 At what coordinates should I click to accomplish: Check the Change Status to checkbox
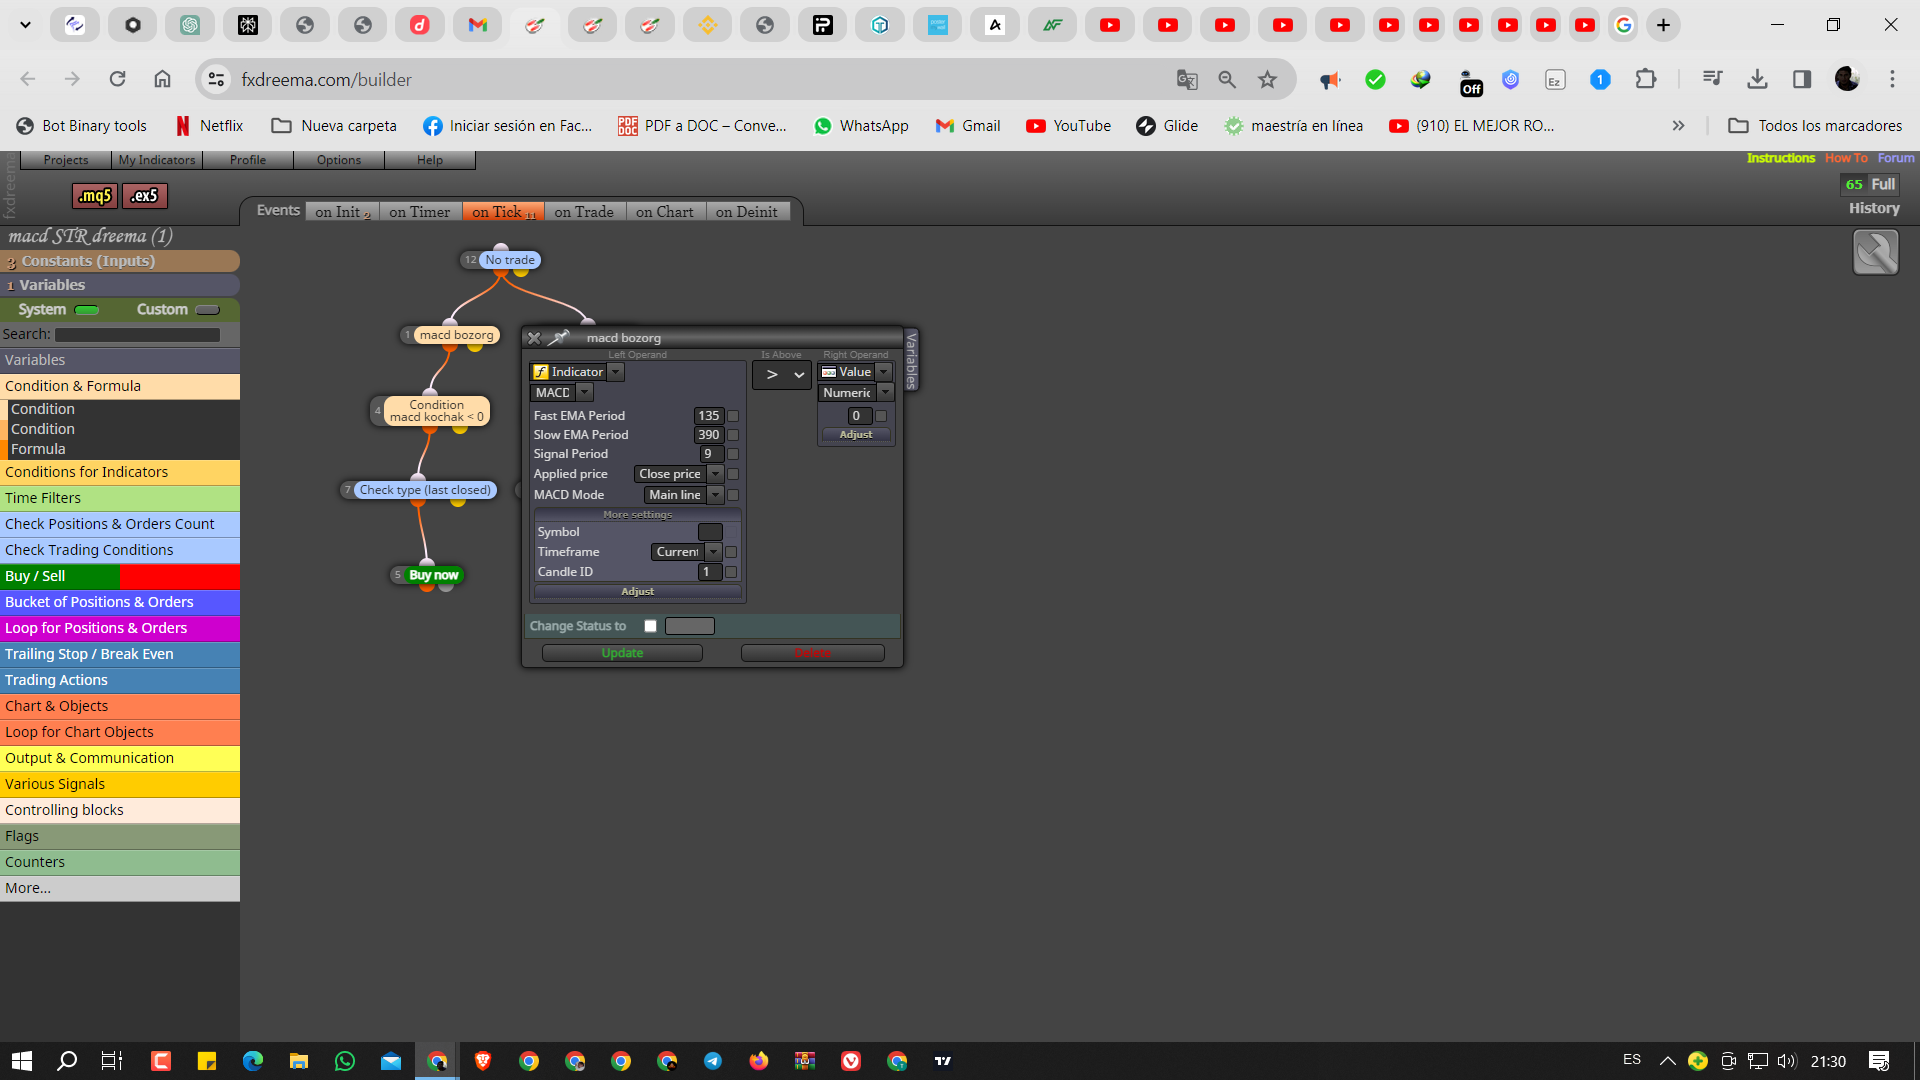coord(651,626)
